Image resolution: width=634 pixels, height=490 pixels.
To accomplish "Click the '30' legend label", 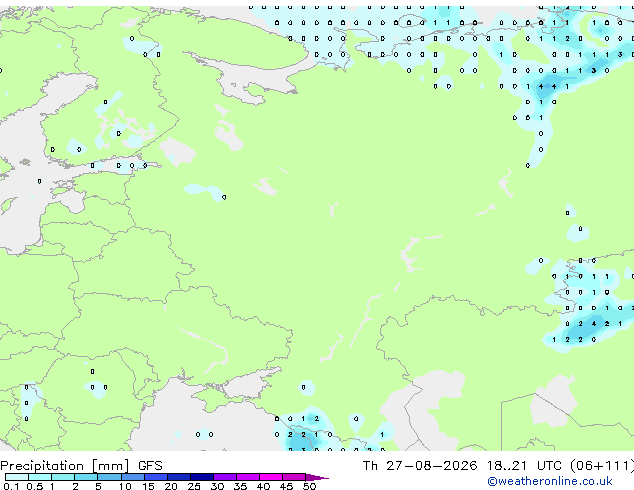I will (x=217, y=486).
